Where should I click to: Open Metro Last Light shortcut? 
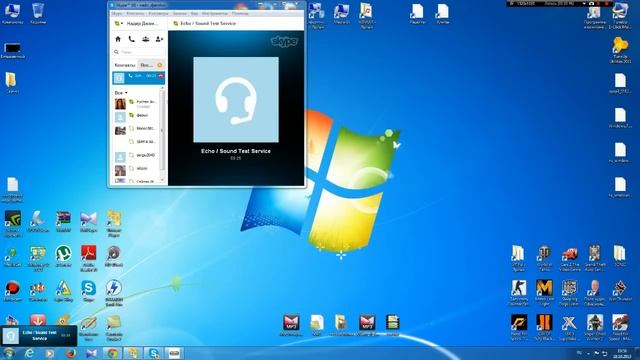(544, 293)
